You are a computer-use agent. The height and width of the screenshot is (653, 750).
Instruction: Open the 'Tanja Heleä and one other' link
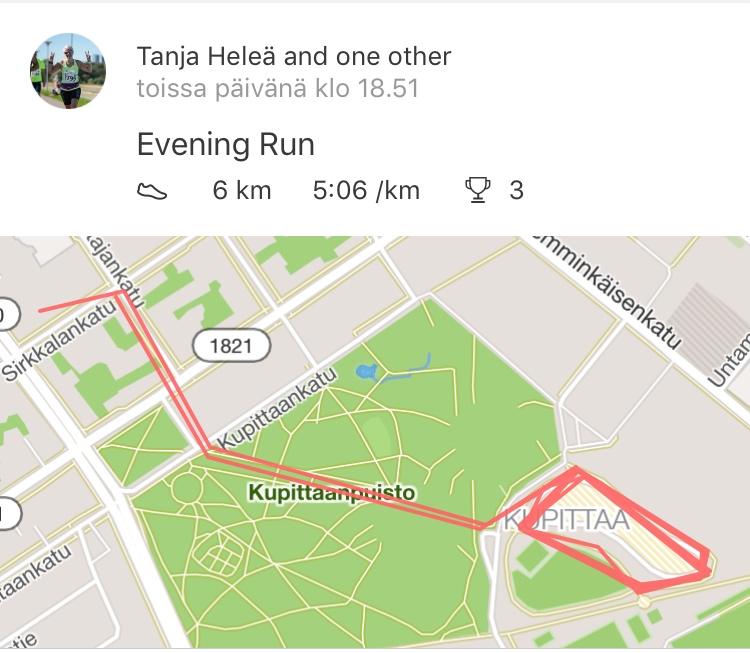pos(294,56)
